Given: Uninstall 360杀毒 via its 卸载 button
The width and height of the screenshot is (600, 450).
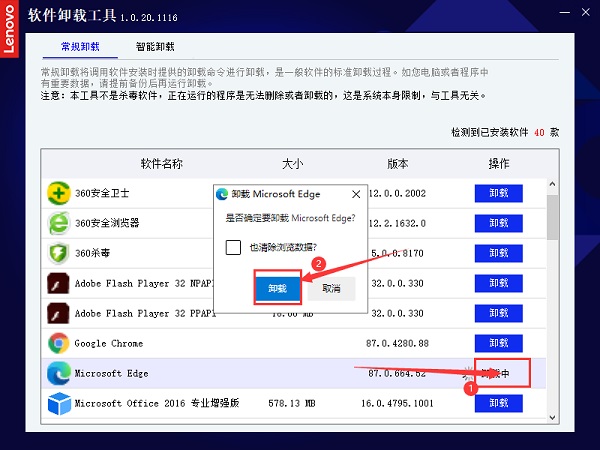Looking at the screenshot, I should tap(499, 253).
